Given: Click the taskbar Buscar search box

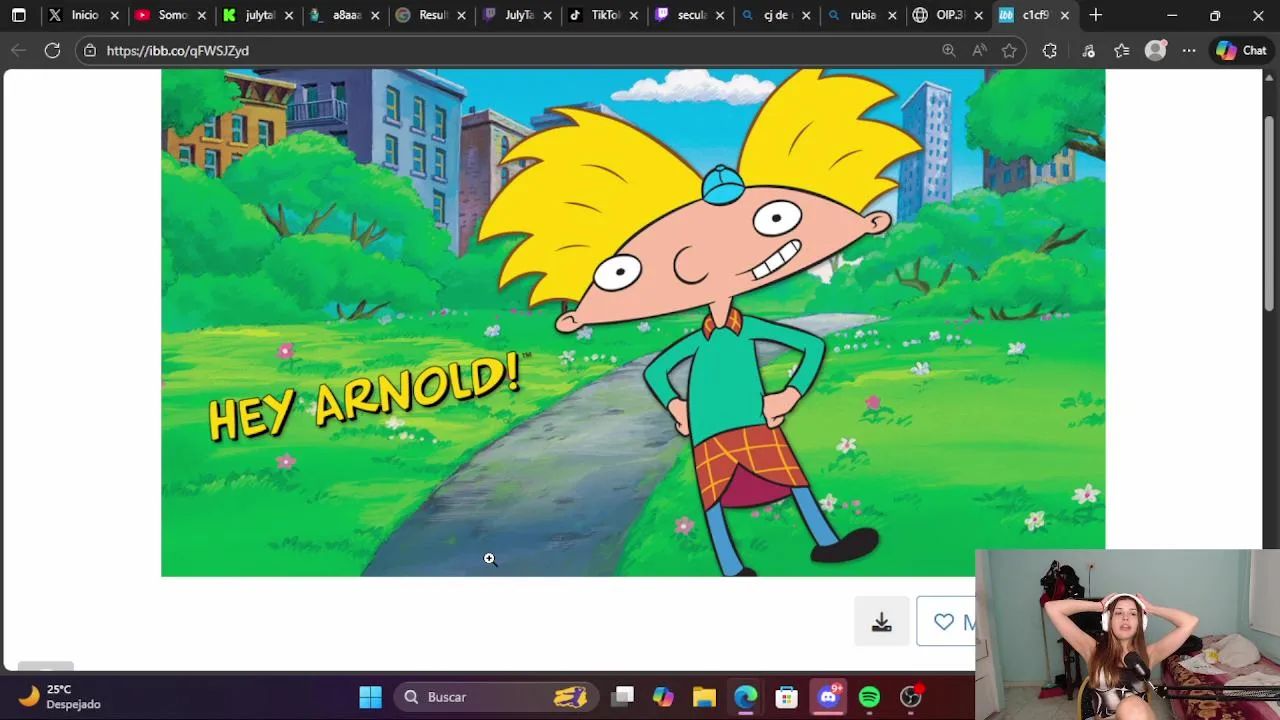Looking at the screenshot, I should [495, 696].
